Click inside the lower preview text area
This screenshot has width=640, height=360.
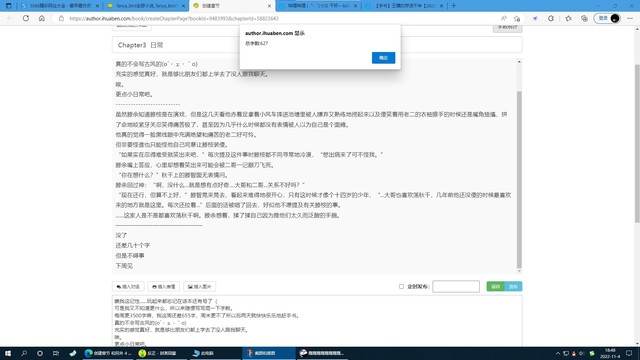tap(317, 321)
